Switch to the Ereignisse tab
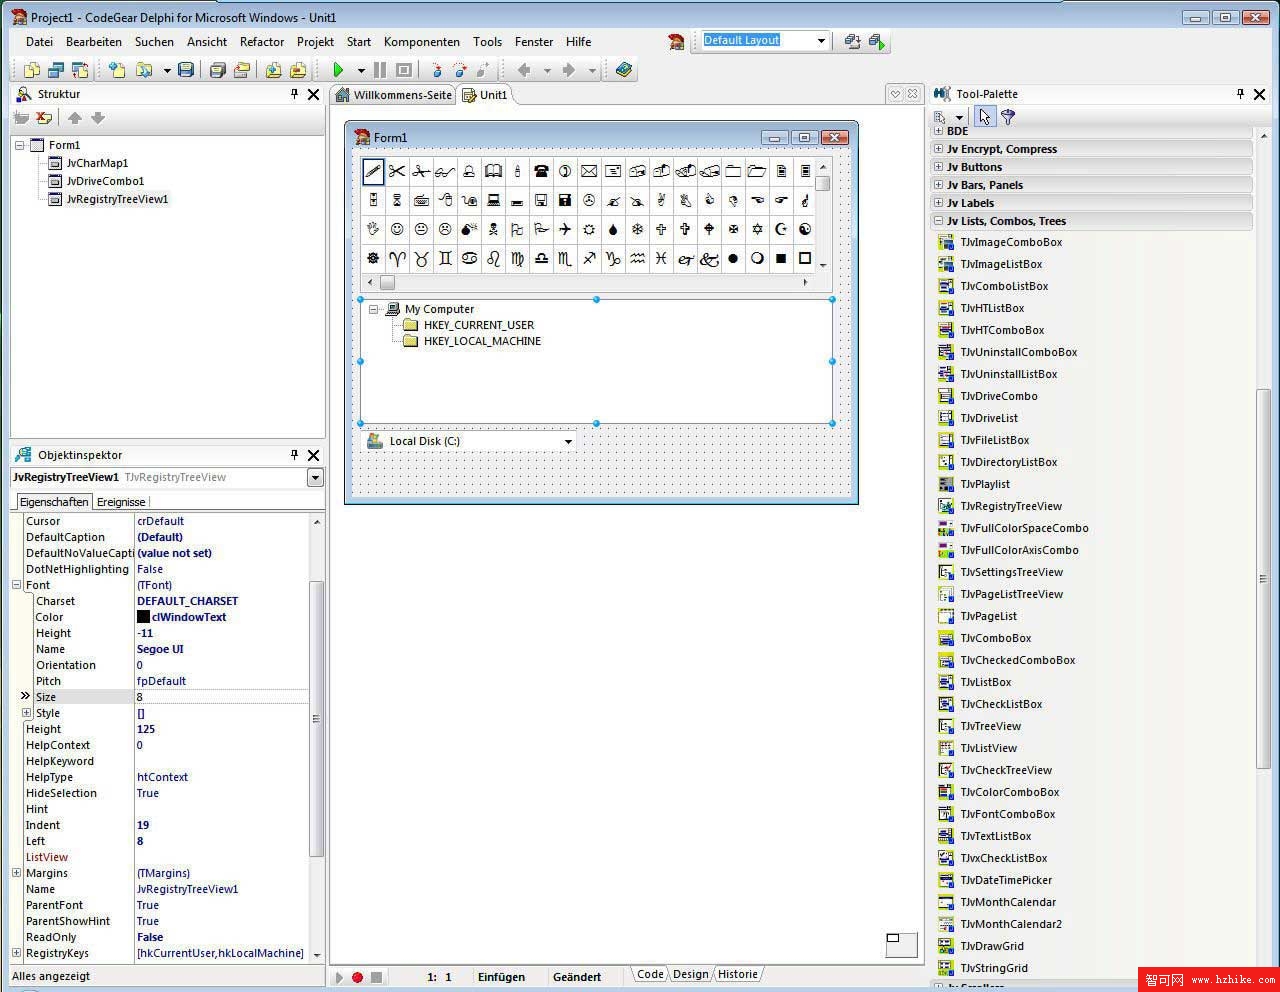 point(121,502)
